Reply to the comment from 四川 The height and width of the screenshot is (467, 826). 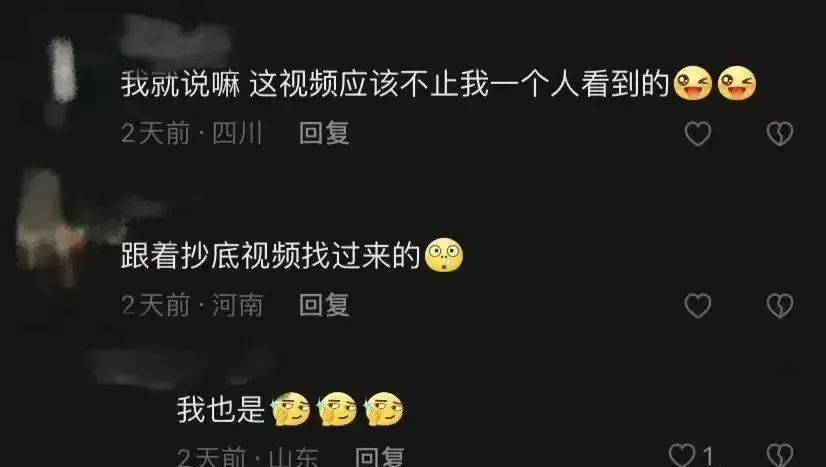(324, 133)
